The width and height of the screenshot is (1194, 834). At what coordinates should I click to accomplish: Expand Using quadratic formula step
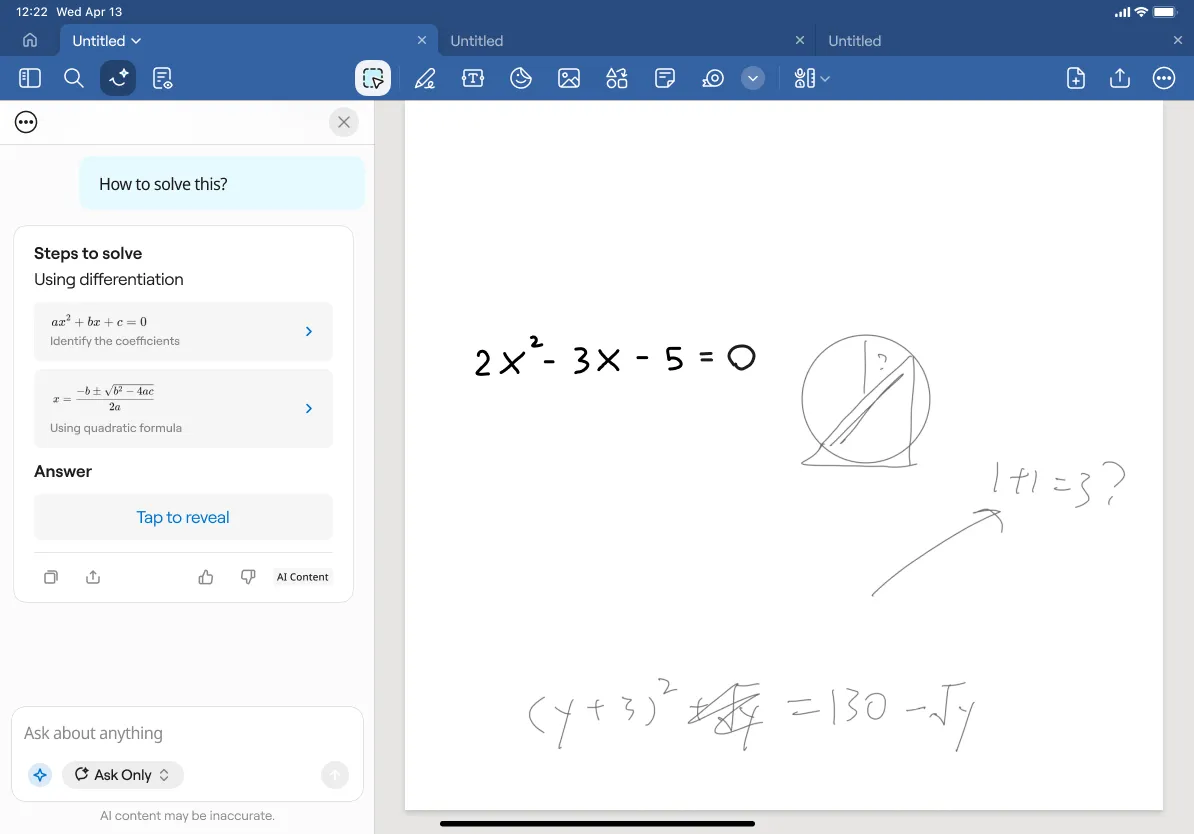point(308,408)
